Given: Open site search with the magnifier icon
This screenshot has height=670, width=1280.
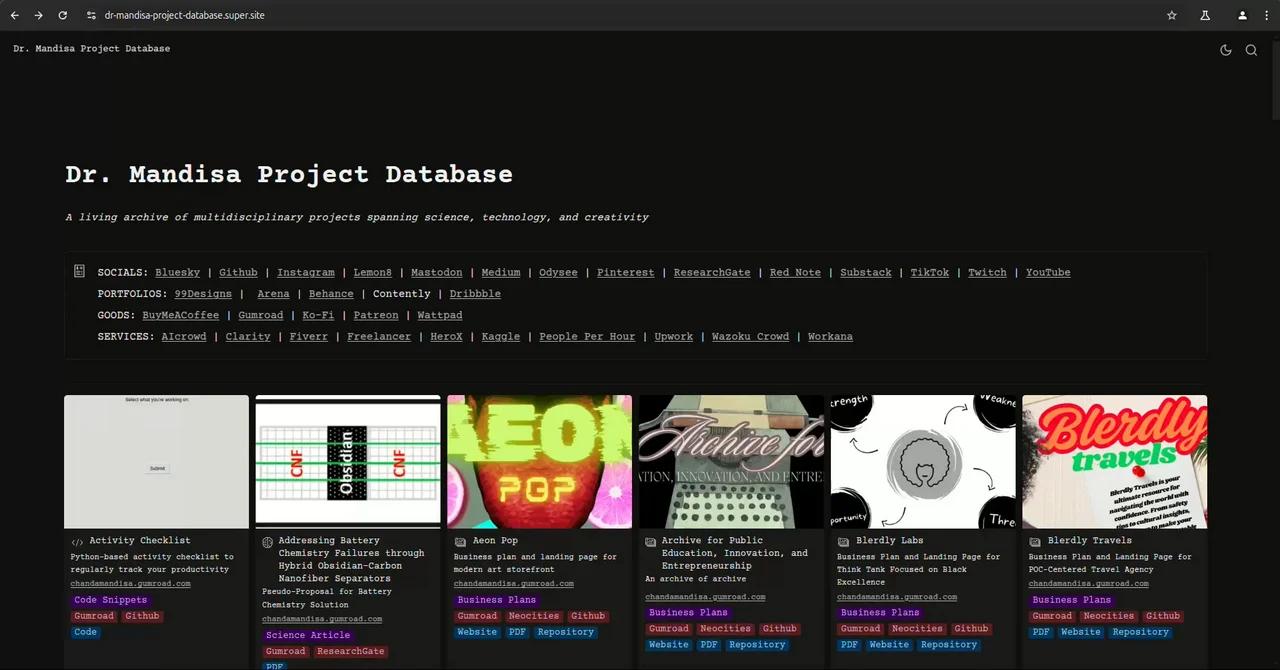Looking at the screenshot, I should point(1251,50).
